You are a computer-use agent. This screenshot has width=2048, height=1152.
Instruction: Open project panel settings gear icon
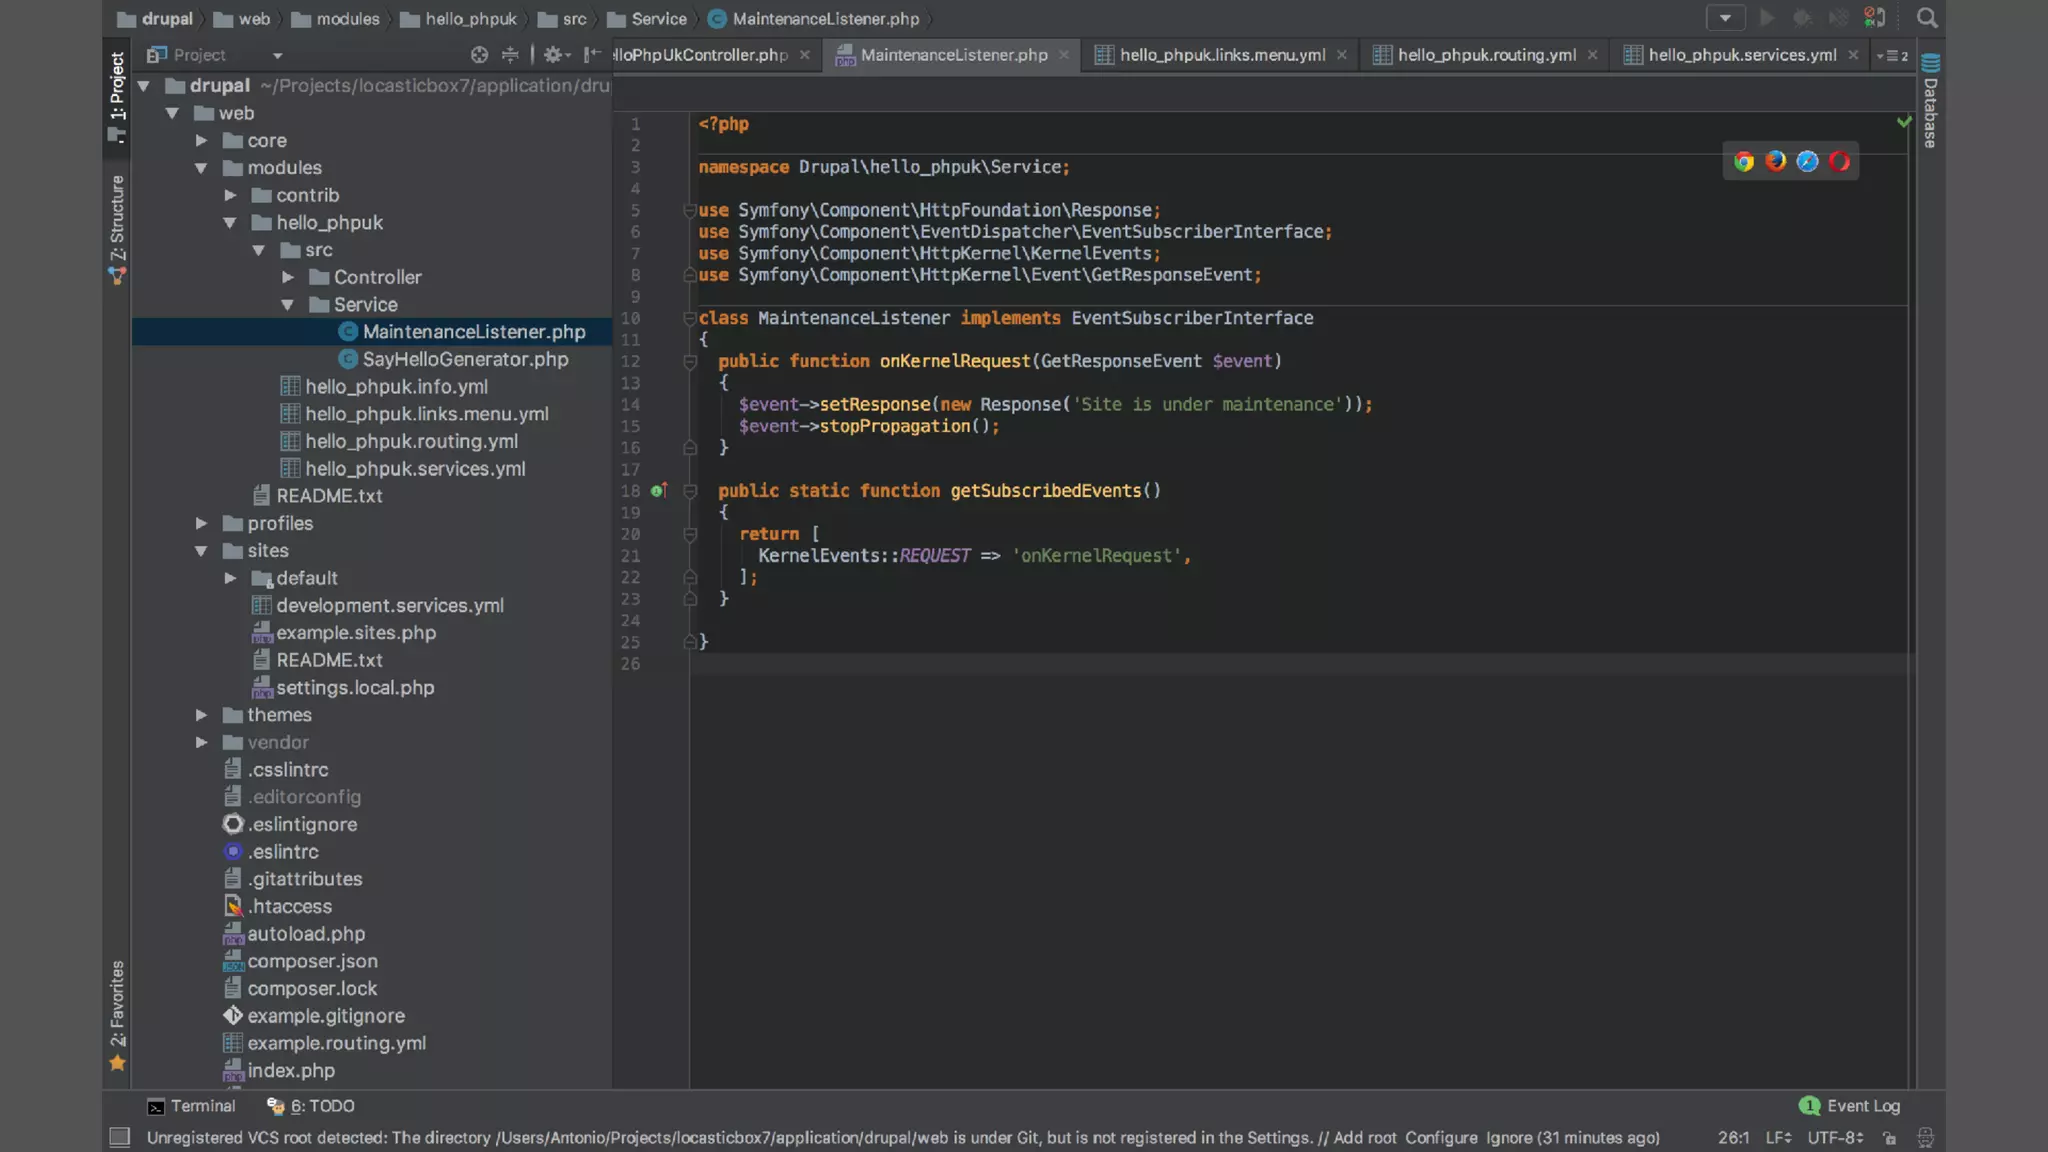coord(553,55)
